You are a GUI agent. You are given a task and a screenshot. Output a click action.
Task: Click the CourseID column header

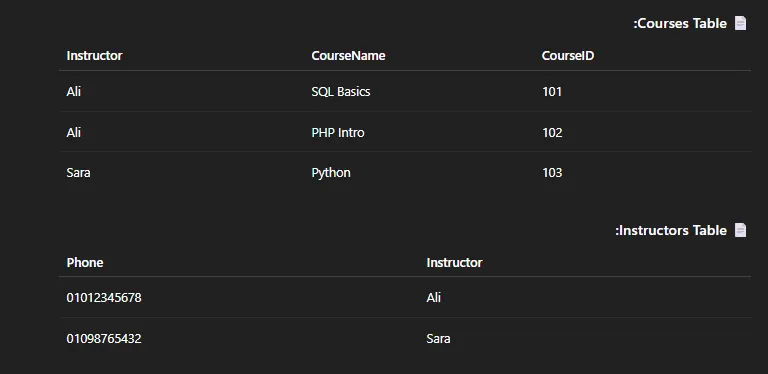568,56
